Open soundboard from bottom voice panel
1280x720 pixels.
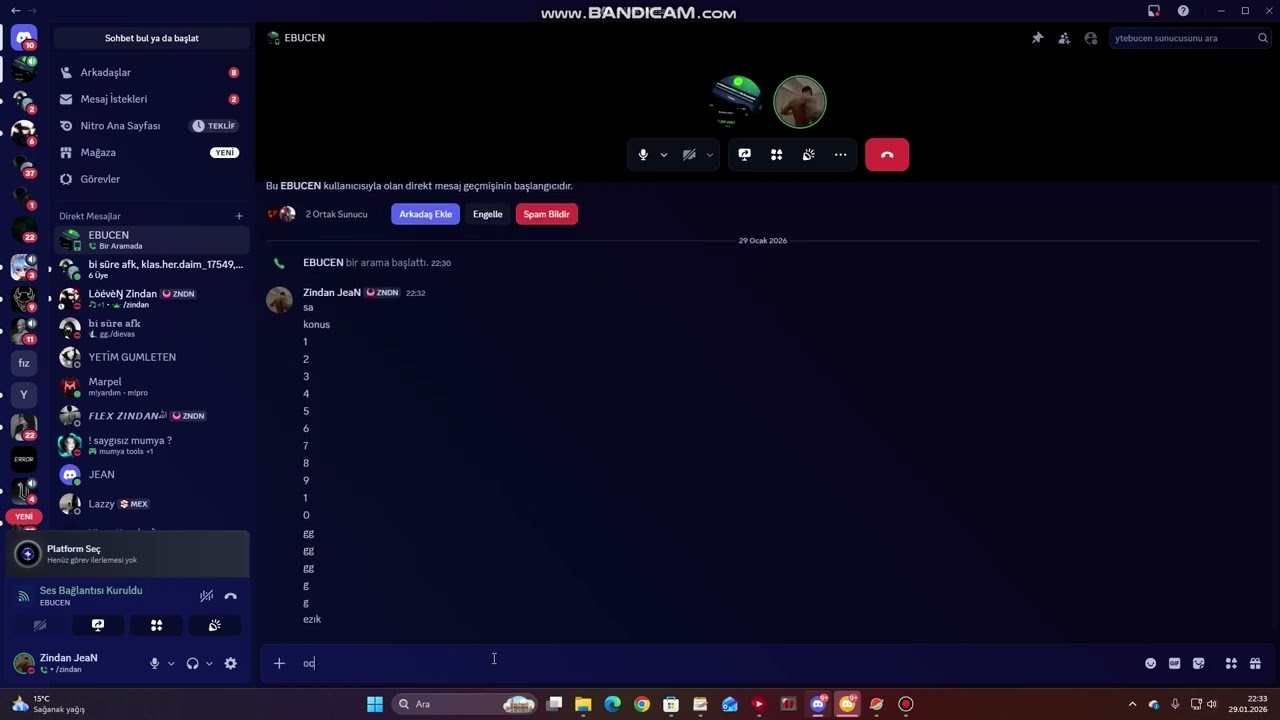214,625
